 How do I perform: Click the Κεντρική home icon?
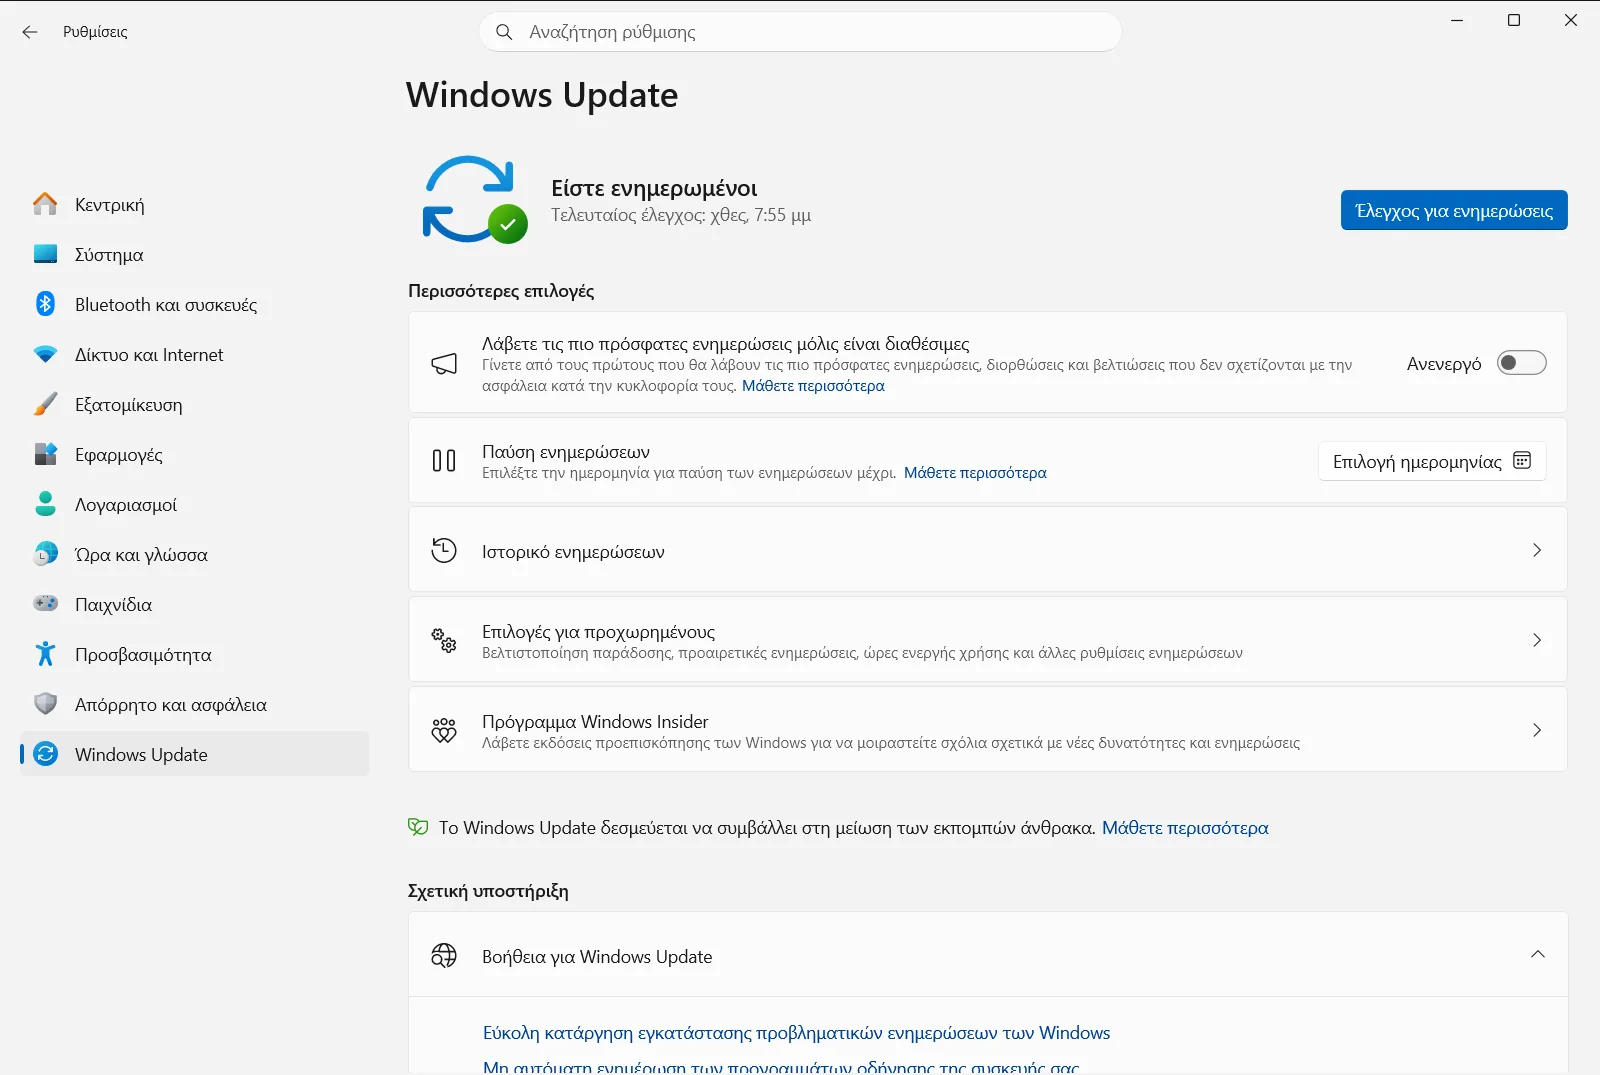(x=45, y=204)
